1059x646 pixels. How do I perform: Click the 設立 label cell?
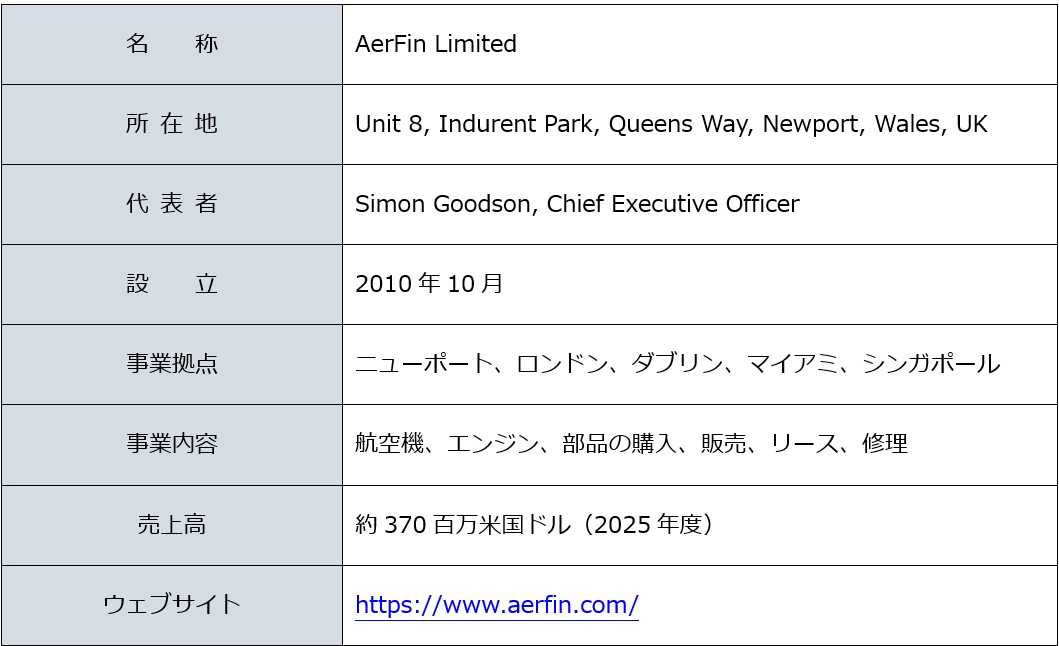(172, 284)
